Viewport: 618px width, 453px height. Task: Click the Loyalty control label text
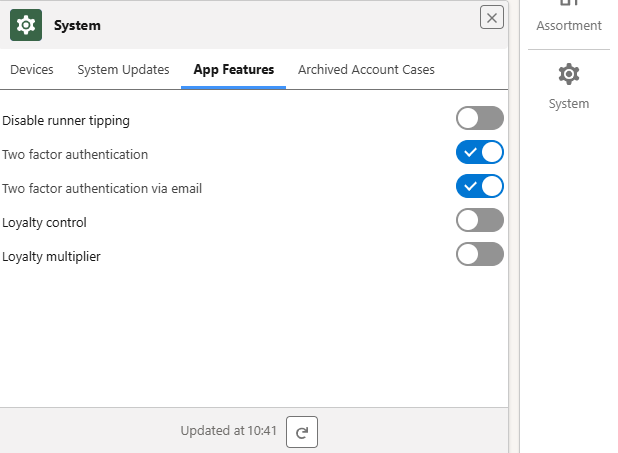click(x=45, y=223)
